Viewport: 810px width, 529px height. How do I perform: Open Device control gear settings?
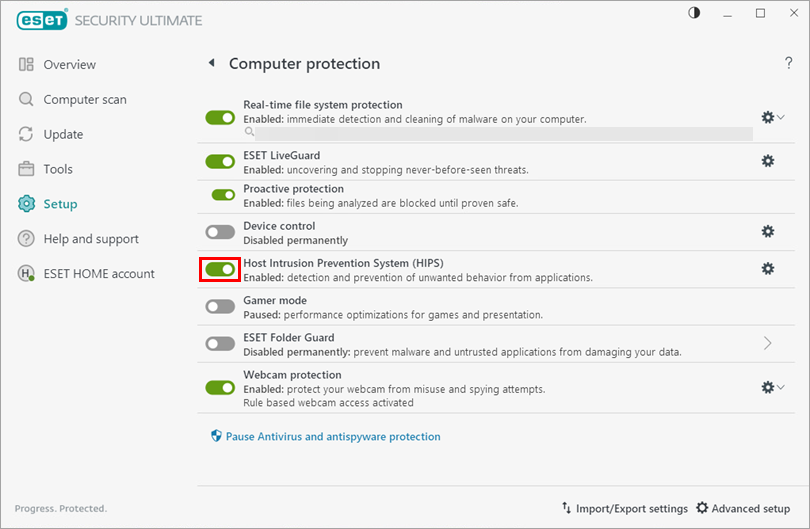(768, 231)
